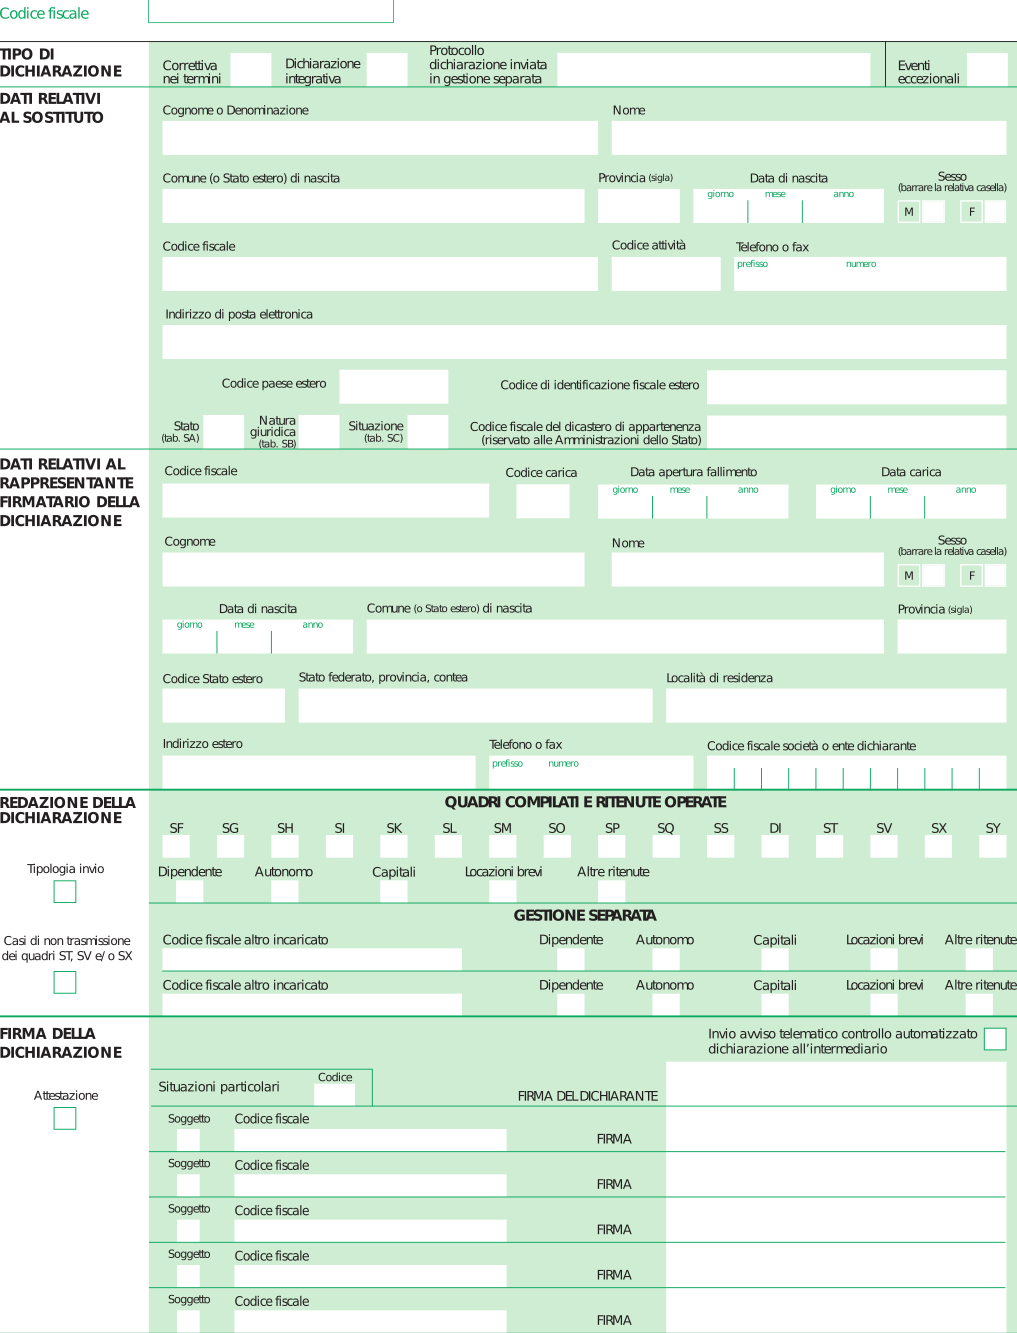The width and height of the screenshot is (1017, 1333).
Task: Check the Attestazione box
Action: pyautogui.click(x=65, y=1118)
